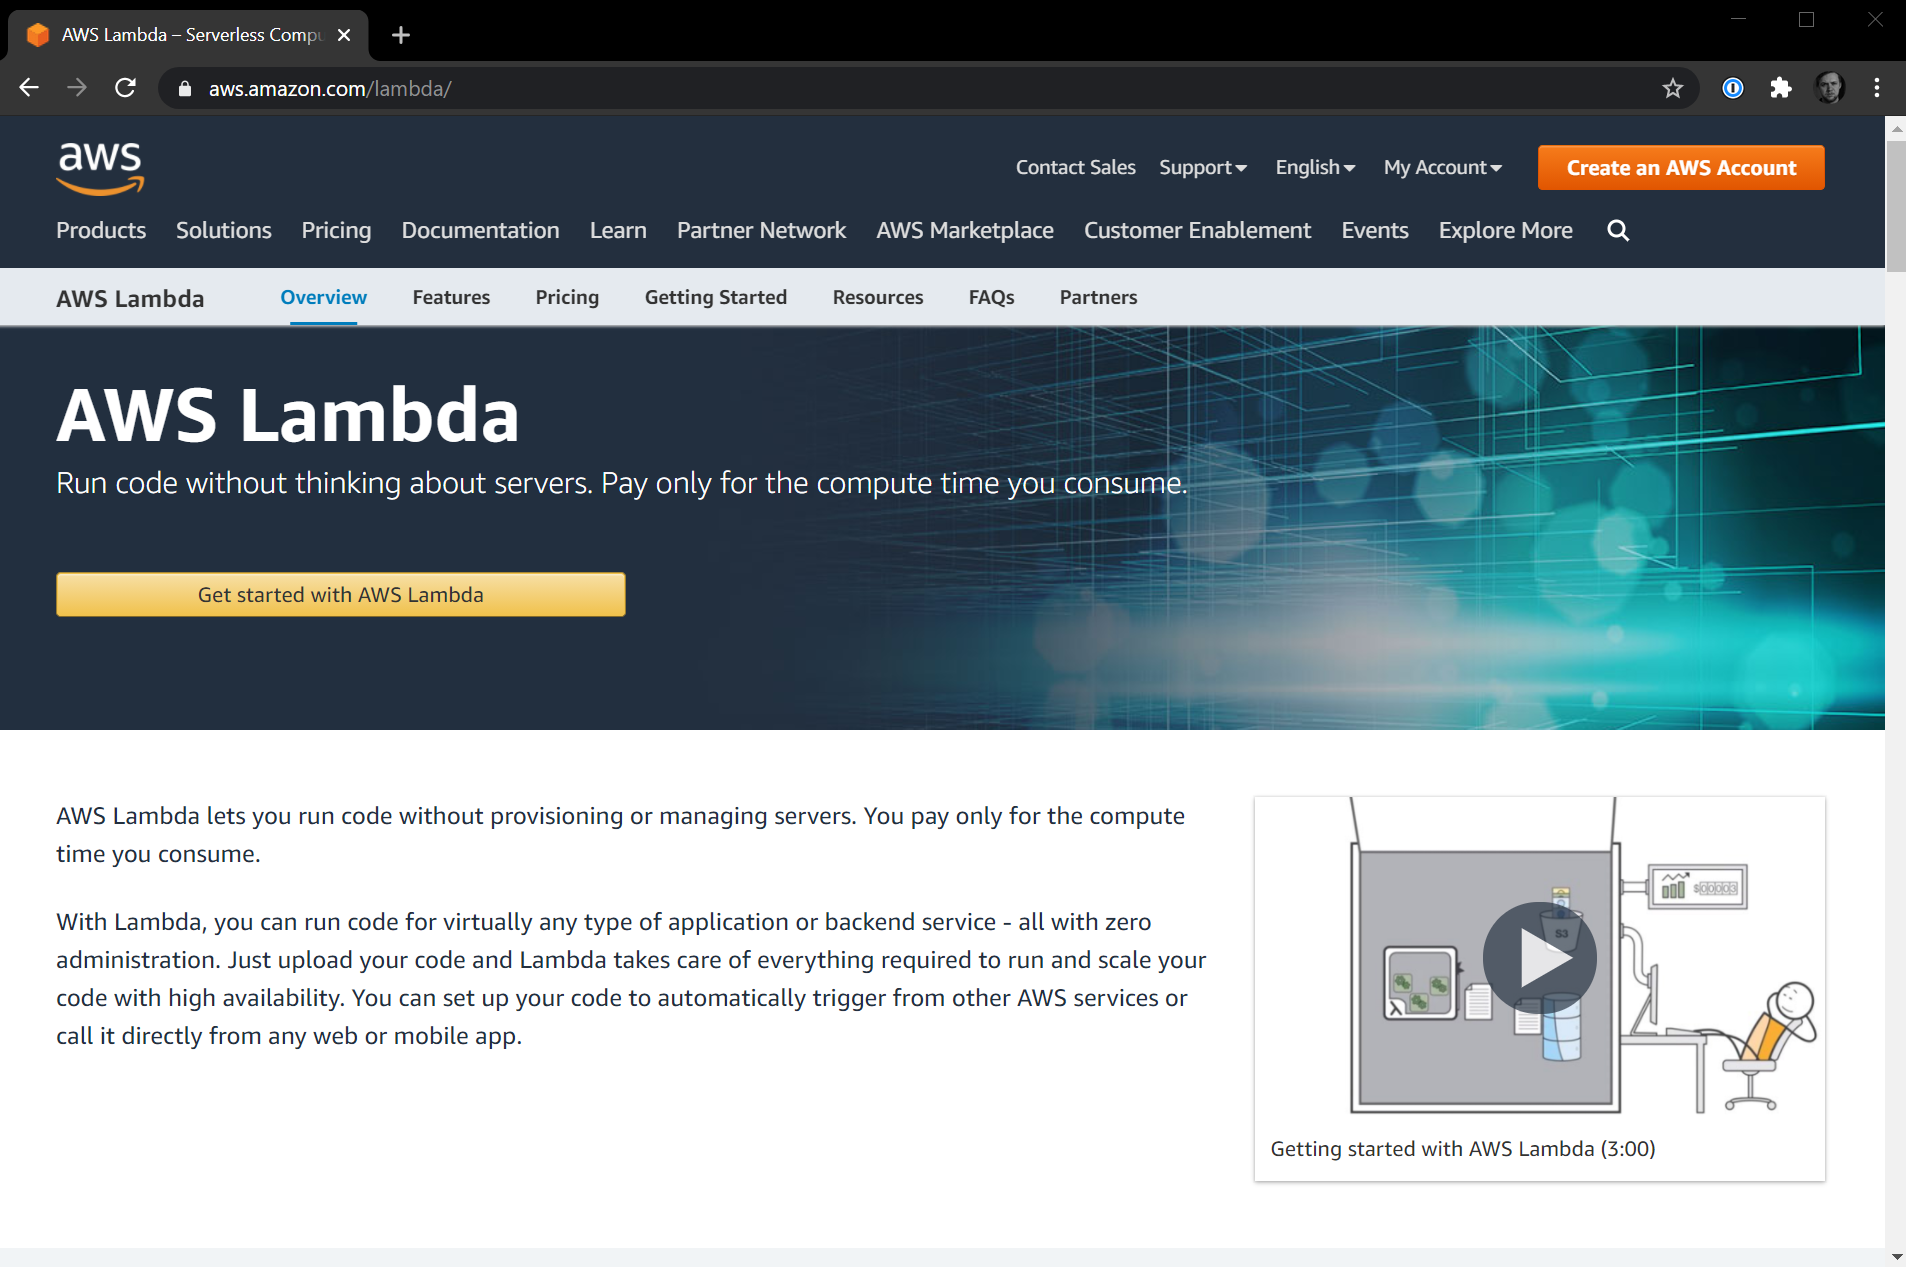Viewport: 1906px width, 1267px height.
Task: Click the video thumbnail illustration
Action: 1539,956
